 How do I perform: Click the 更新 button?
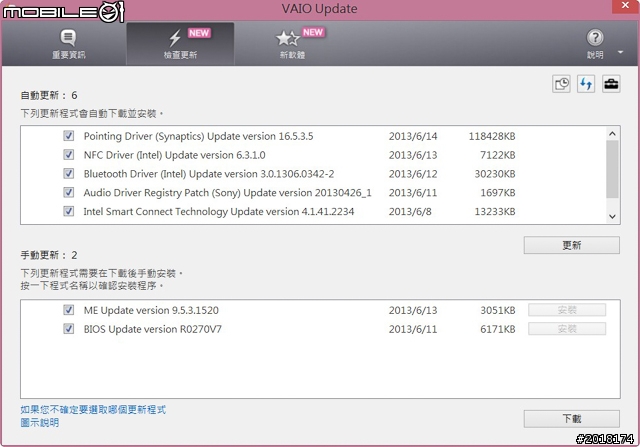pos(571,245)
